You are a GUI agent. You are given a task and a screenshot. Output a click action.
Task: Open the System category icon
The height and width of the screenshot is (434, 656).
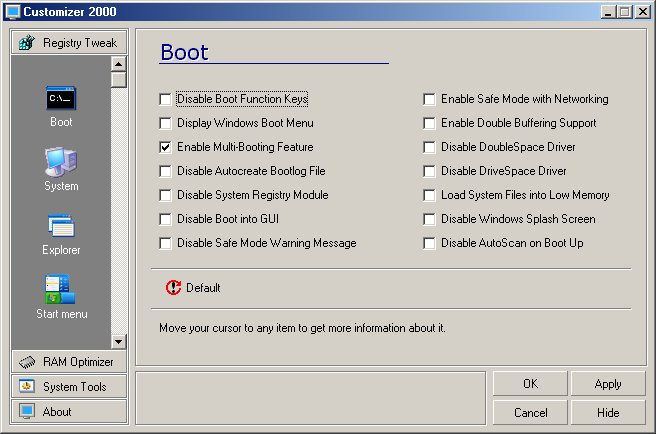pos(61,162)
